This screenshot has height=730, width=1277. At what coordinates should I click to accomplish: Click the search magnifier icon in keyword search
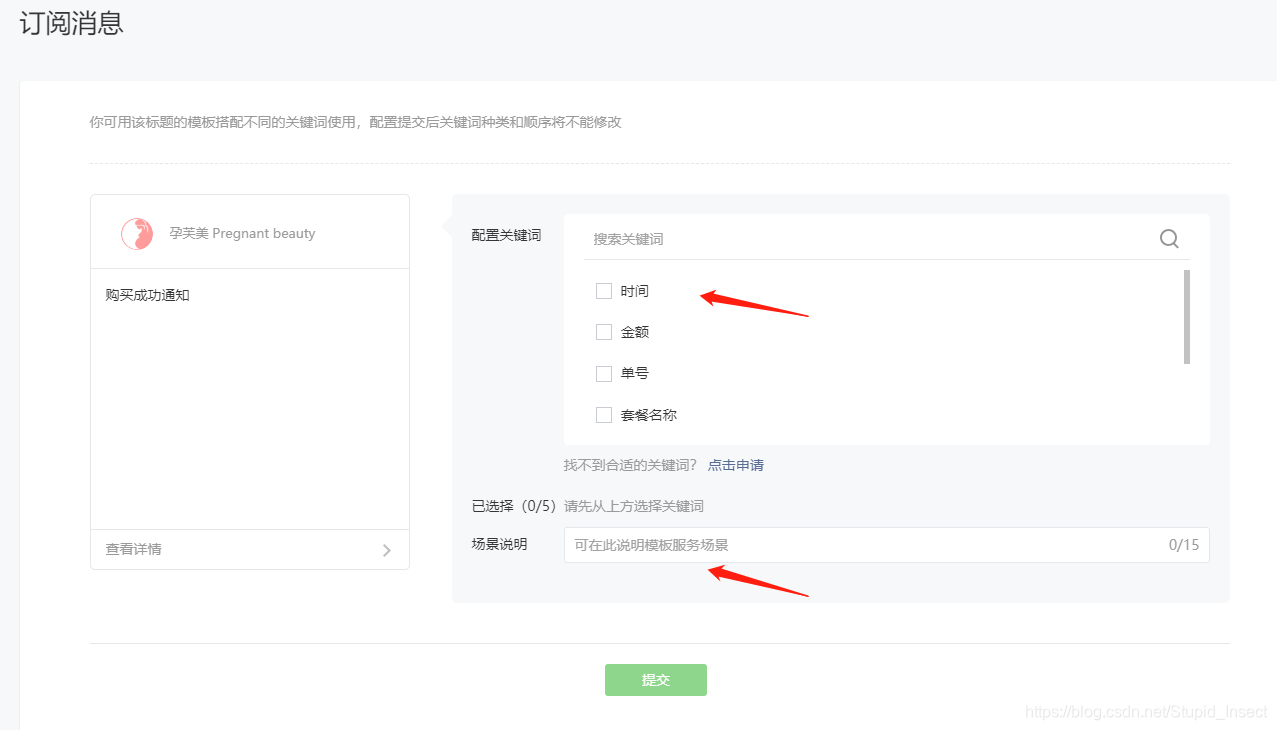click(1168, 238)
